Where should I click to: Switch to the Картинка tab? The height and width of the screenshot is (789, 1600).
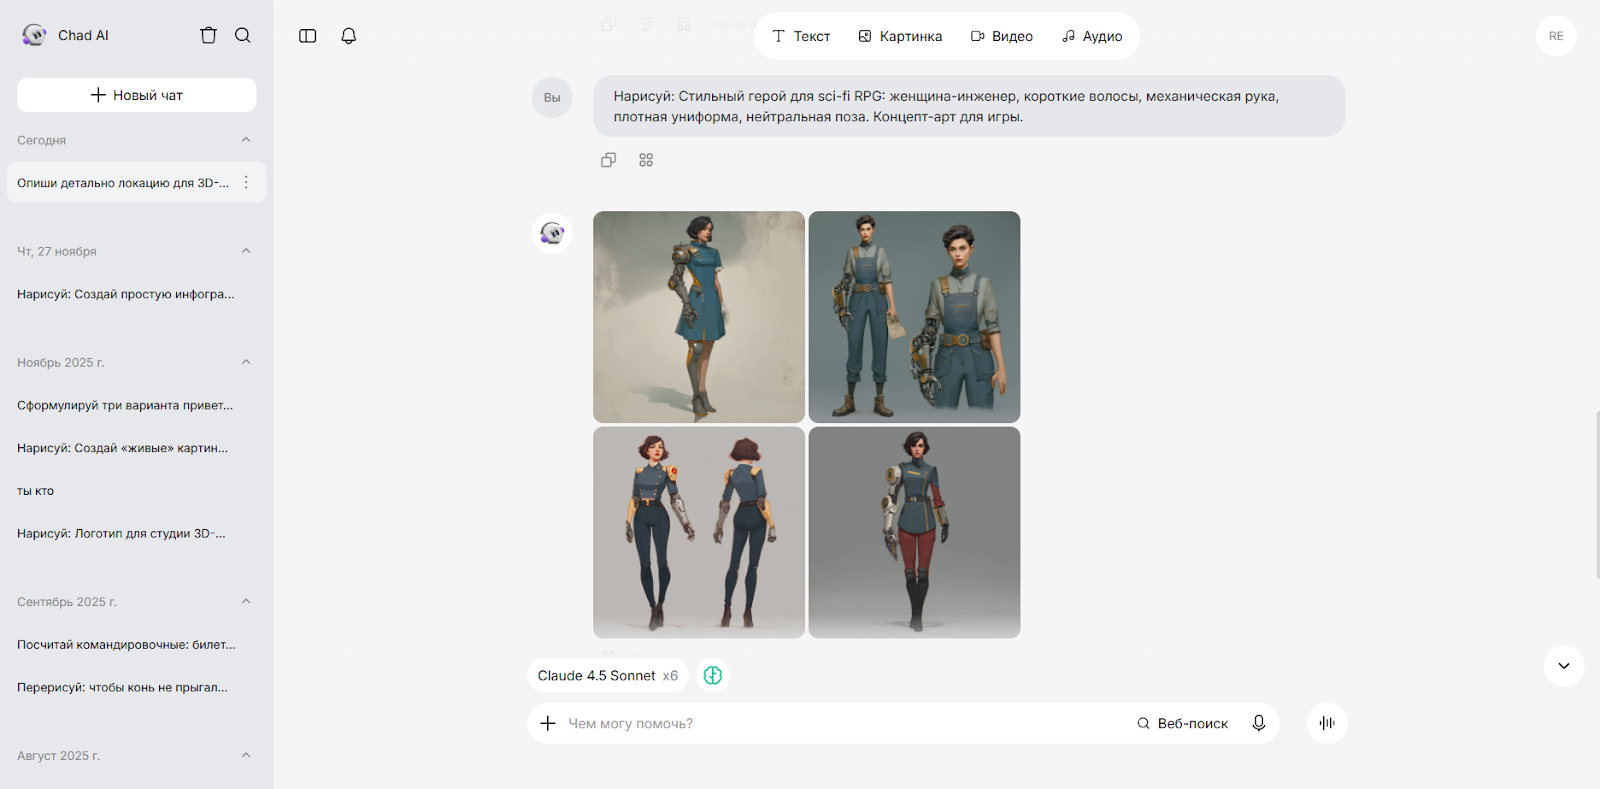pyautogui.click(x=900, y=36)
